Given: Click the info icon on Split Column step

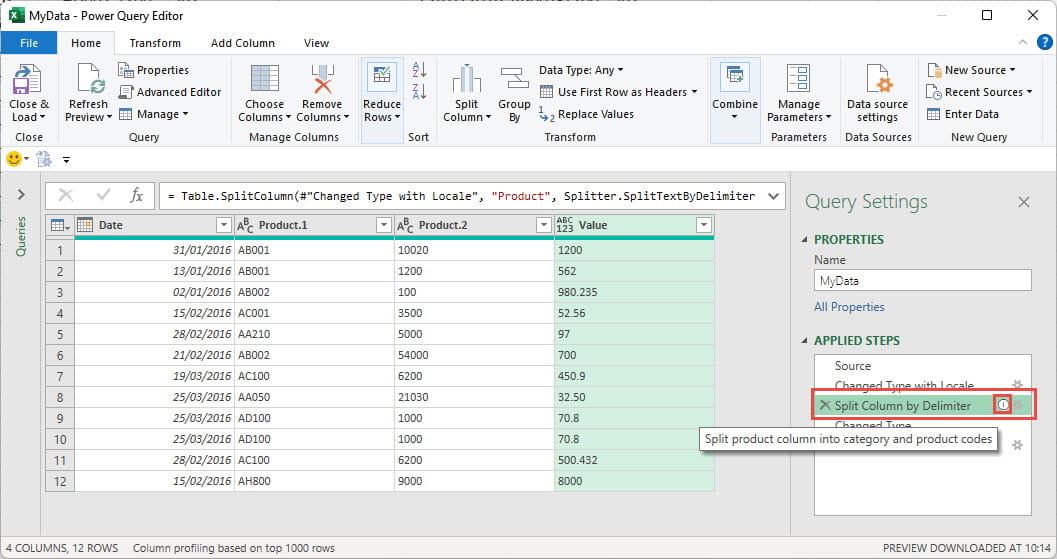Looking at the screenshot, I should pyautogui.click(x=1002, y=405).
